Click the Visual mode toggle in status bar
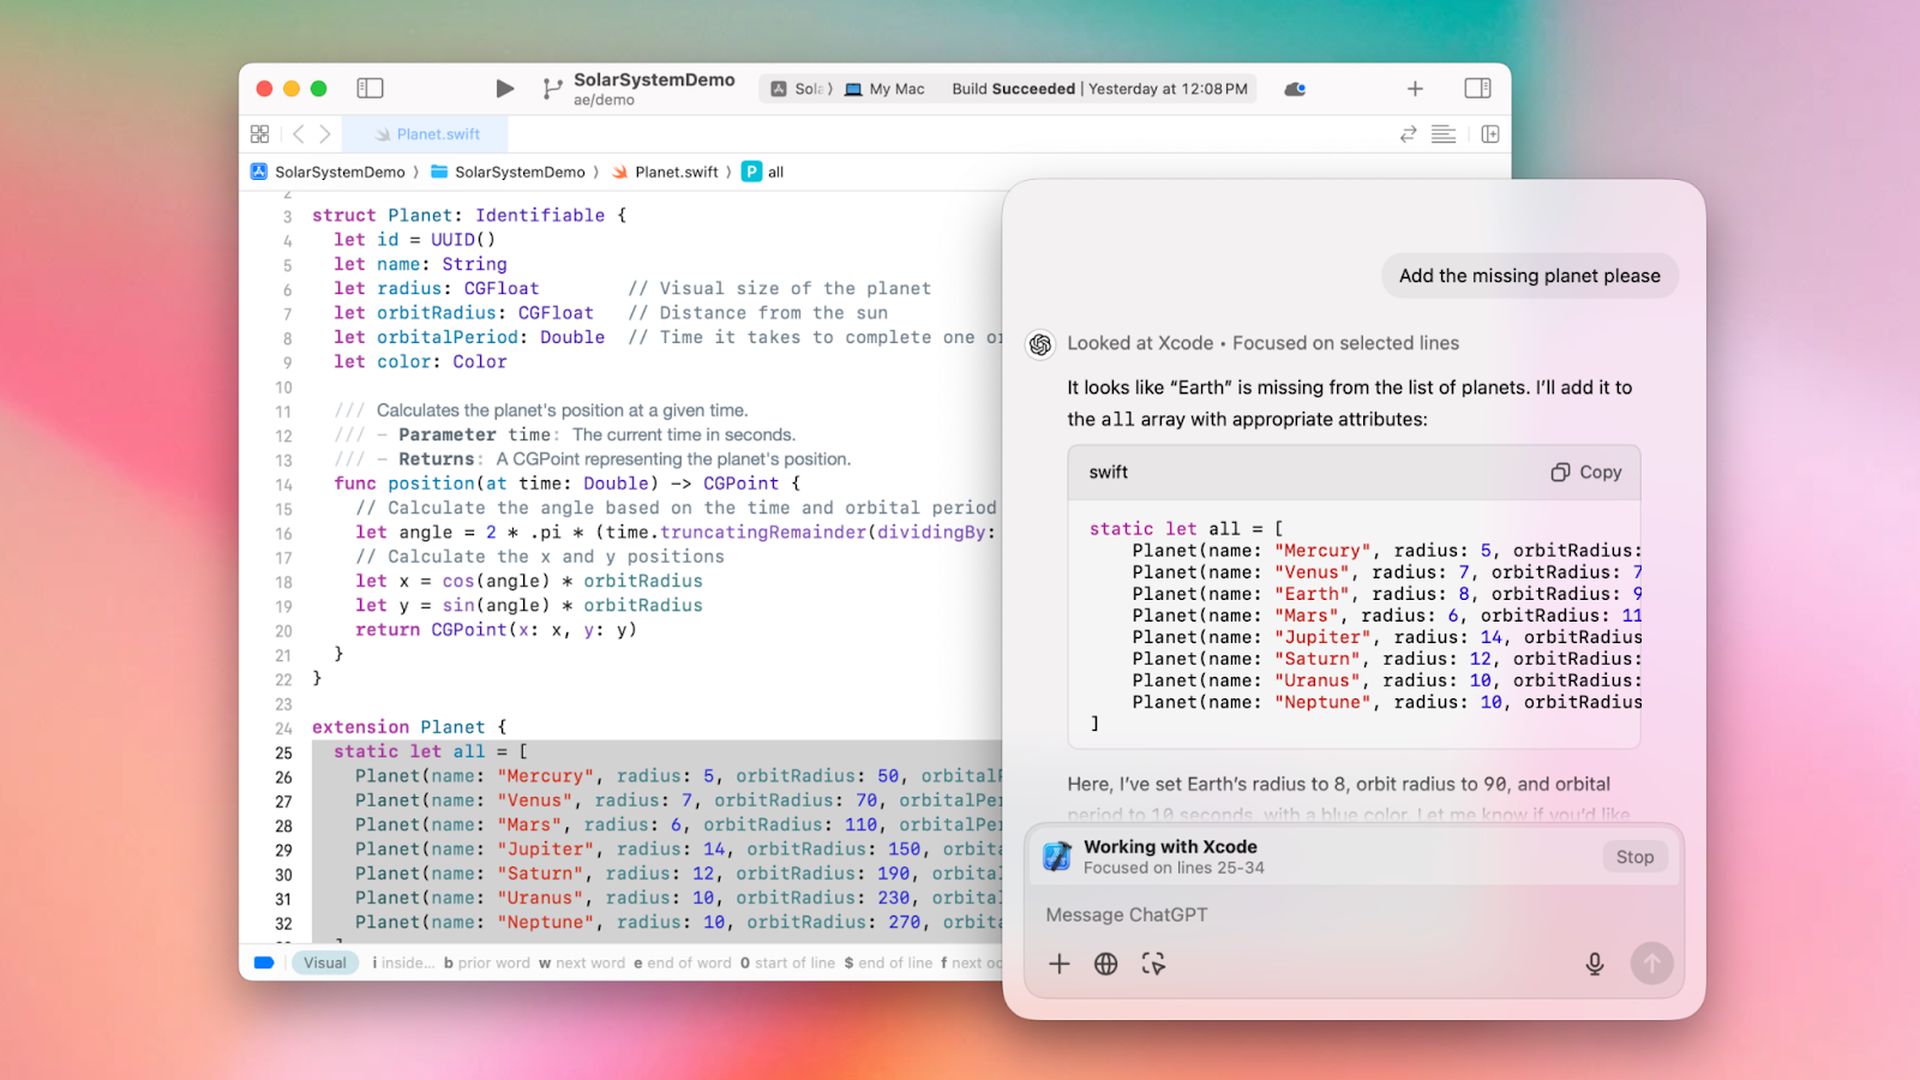 click(324, 961)
